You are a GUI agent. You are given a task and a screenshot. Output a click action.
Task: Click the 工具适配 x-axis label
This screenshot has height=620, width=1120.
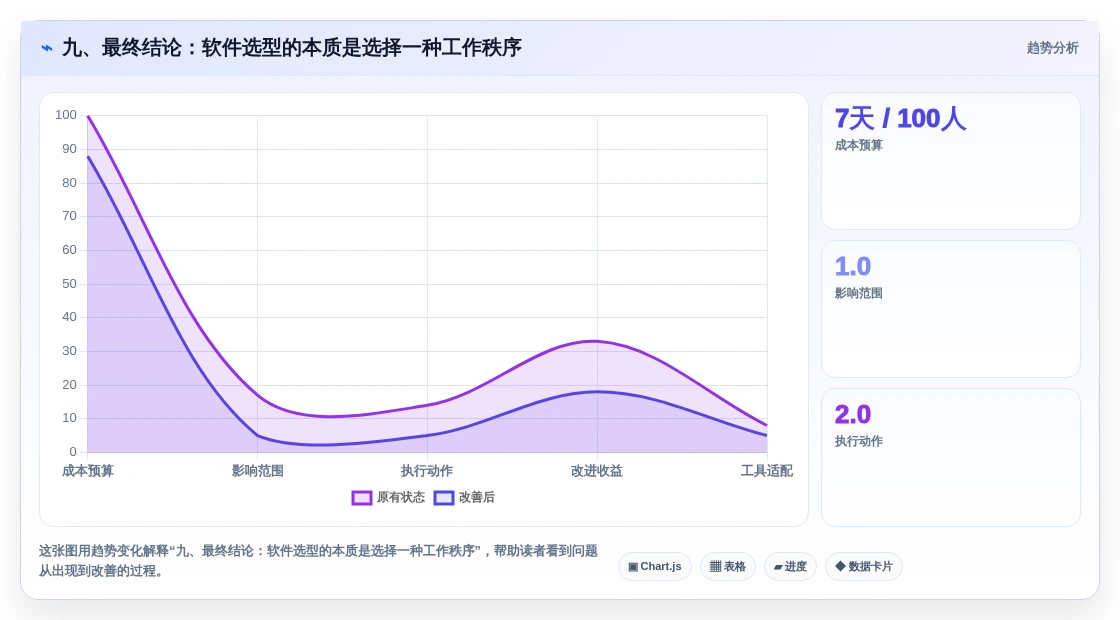click(x=766, y=471)
